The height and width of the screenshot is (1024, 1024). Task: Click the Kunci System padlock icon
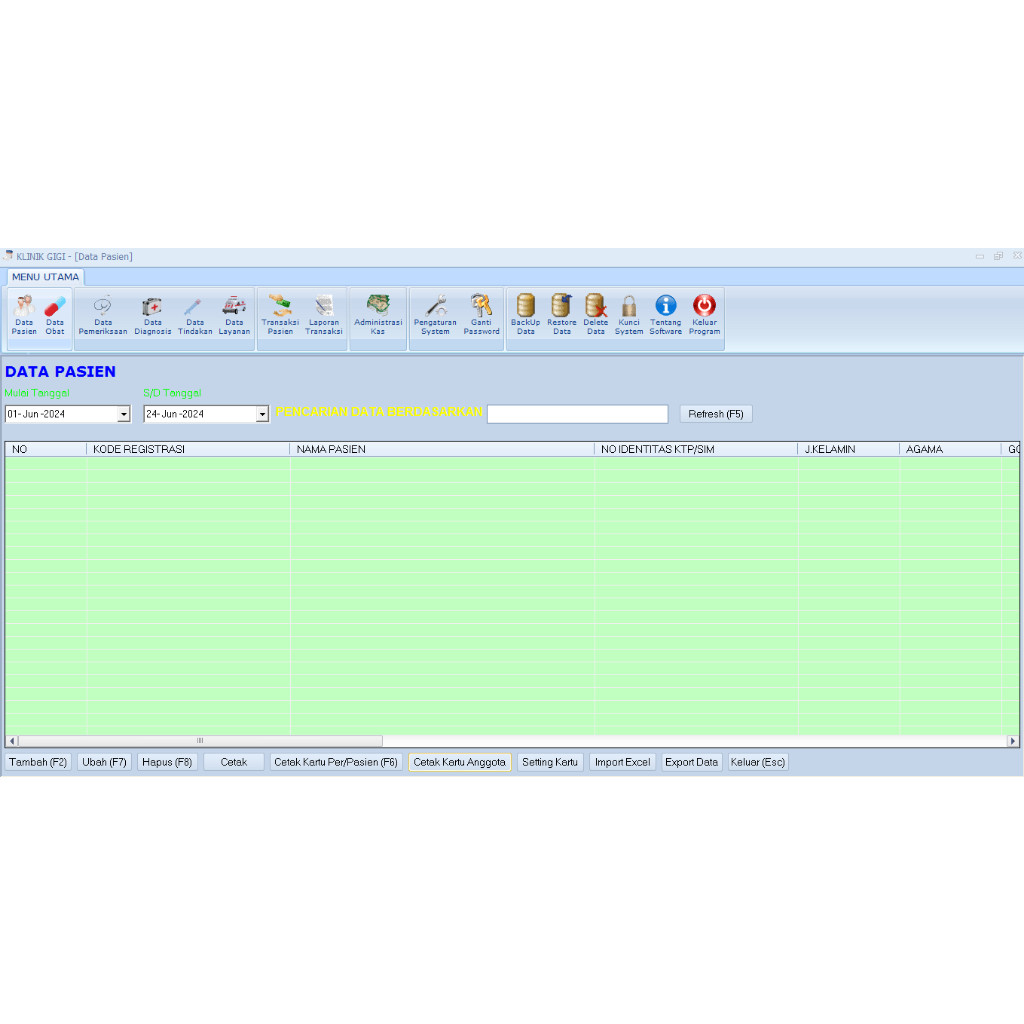(x=629, y=307)
